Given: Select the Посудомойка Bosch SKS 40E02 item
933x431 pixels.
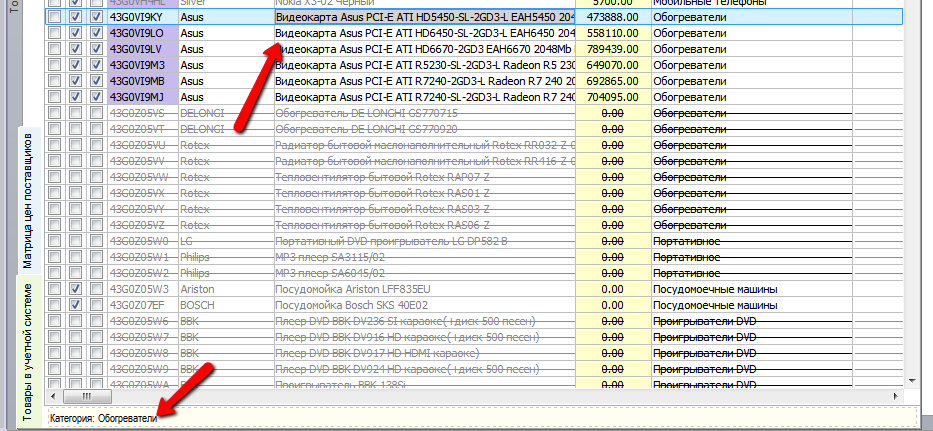Looking at the screenshot, I should coord(425,305).
